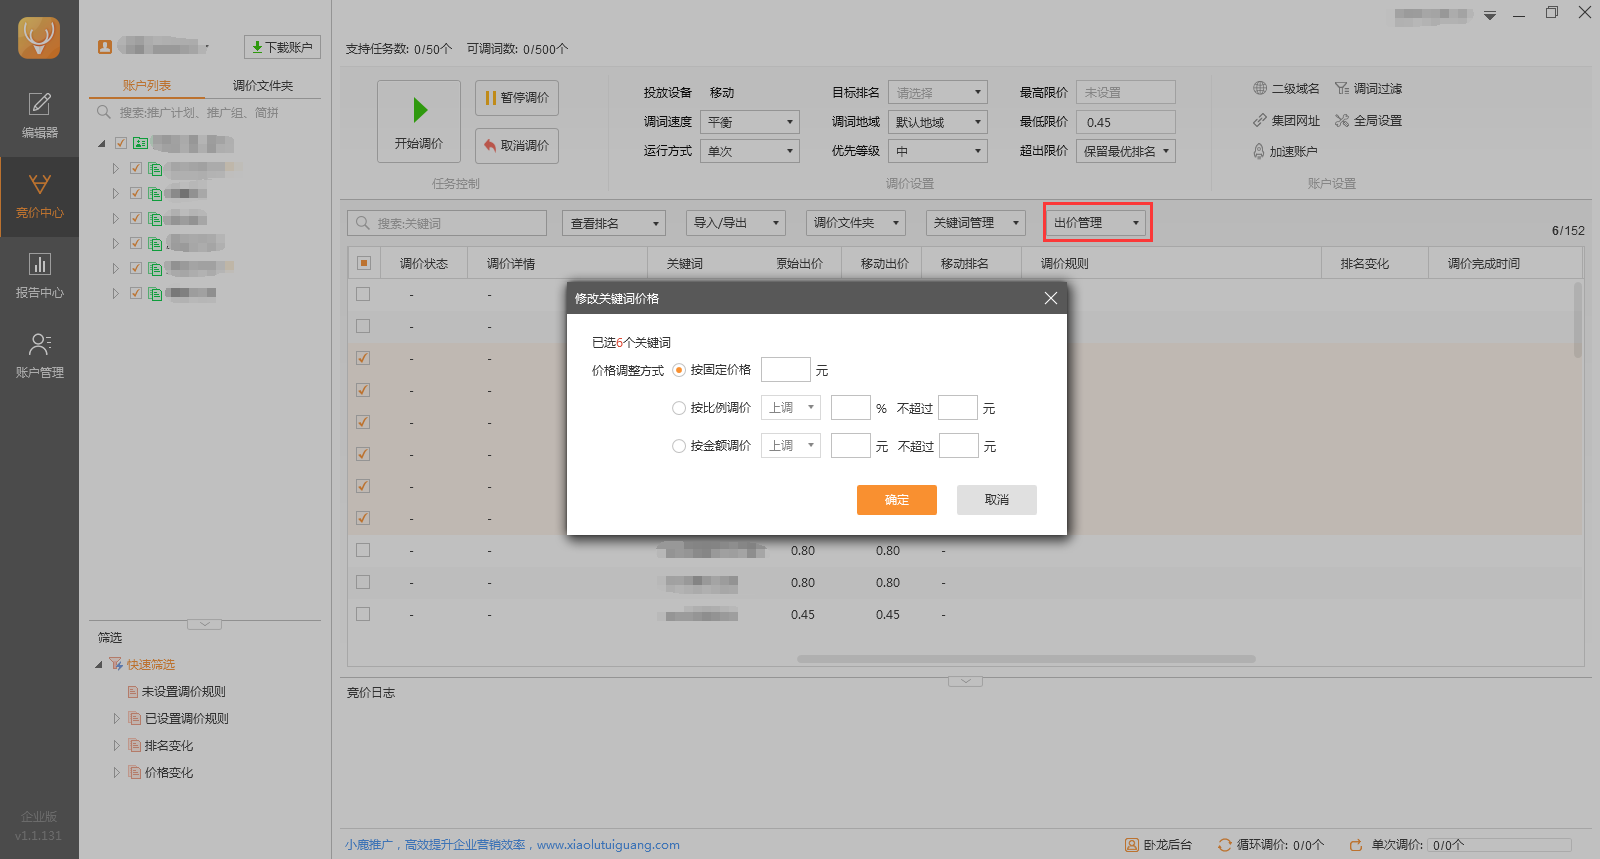Toggle root account checkbox in tree
This screenshot has width=1600, height=859.
click(121, 143)
